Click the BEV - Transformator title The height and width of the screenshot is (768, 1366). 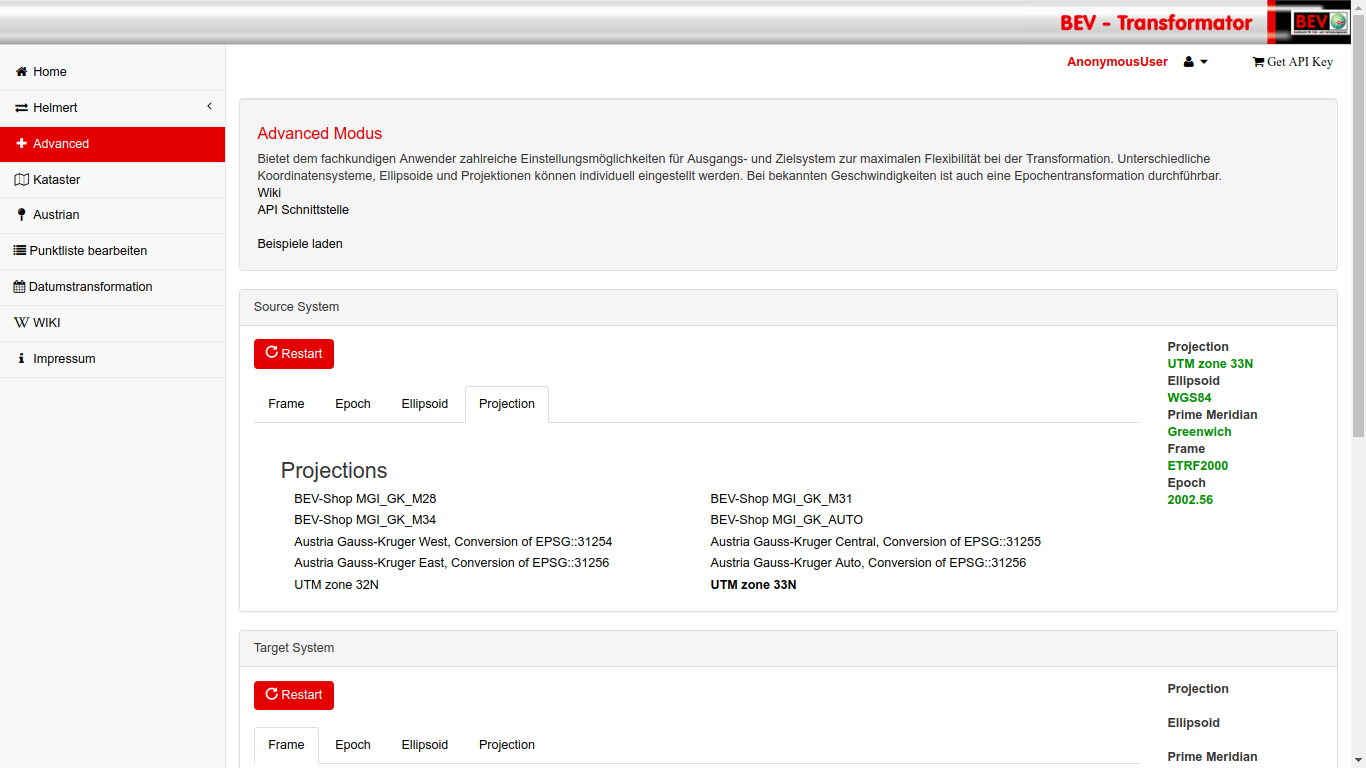[1156, 23]
